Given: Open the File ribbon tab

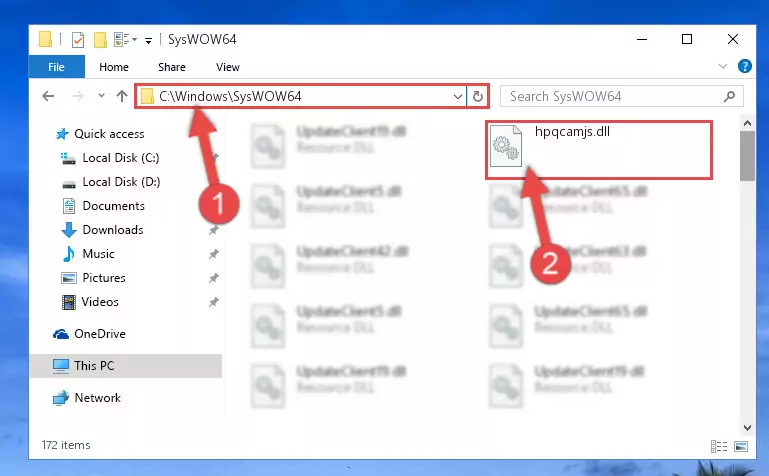Looking at the screenshot, I should point(56,67).
